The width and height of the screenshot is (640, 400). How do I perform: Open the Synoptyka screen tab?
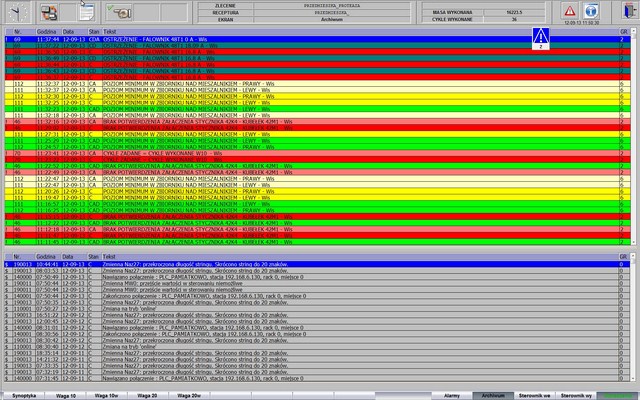(24, 396)
